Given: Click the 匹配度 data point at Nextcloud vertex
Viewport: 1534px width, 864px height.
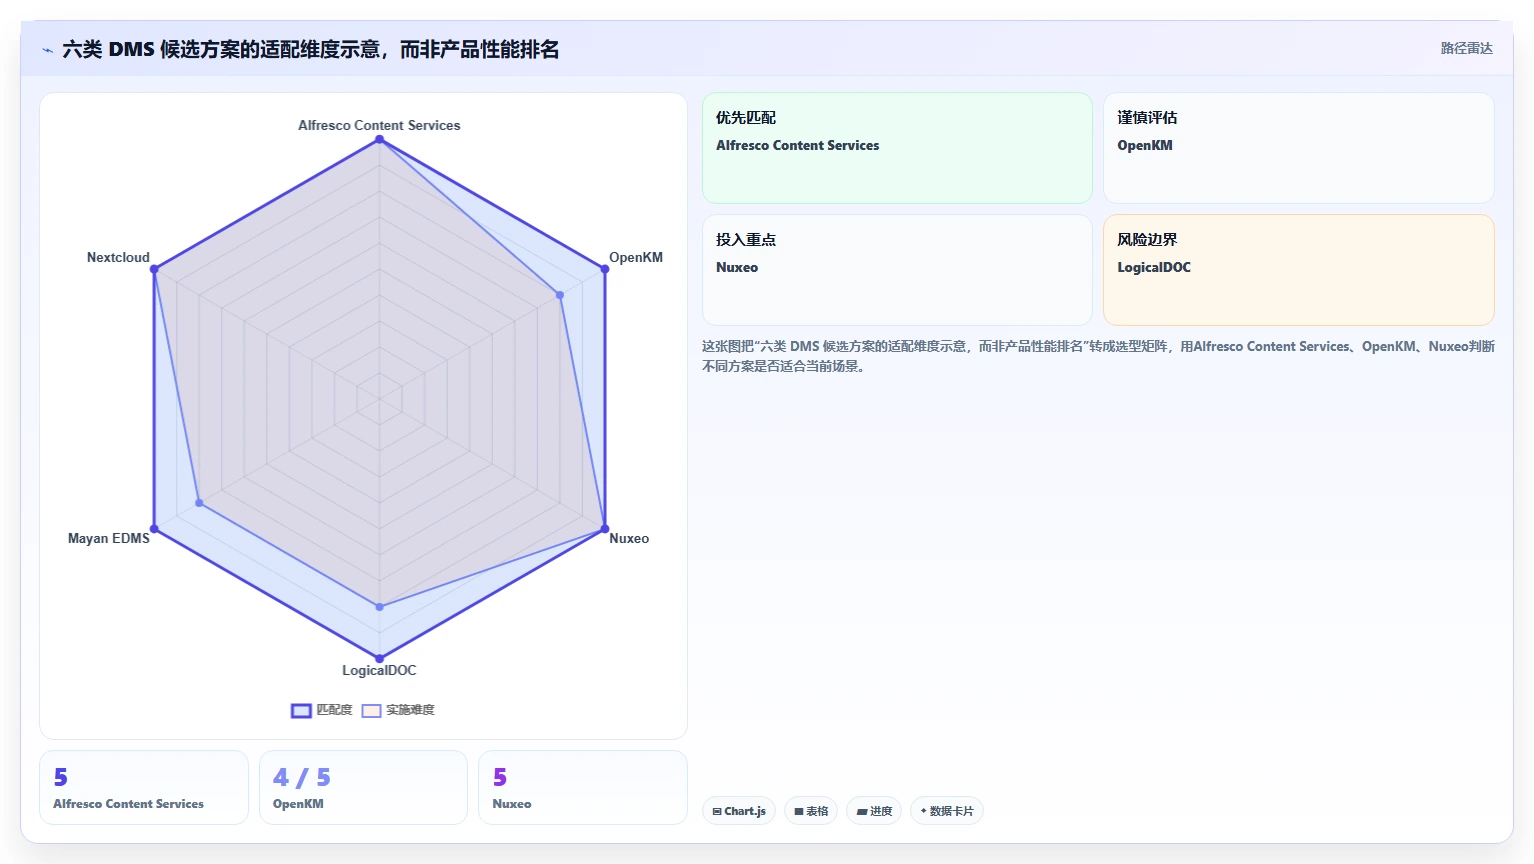Looking at the screenshot, I should point(154,269).
